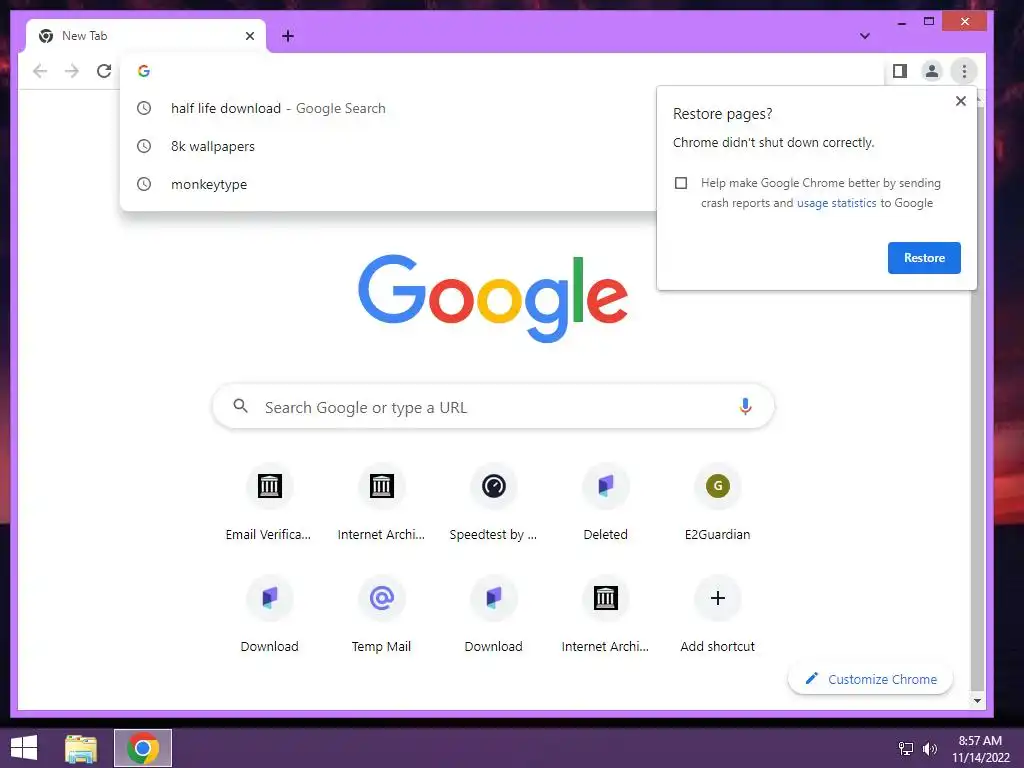Open volume icon in system tray
Viewport: 1024px width, 768px height.
[929, 749]
